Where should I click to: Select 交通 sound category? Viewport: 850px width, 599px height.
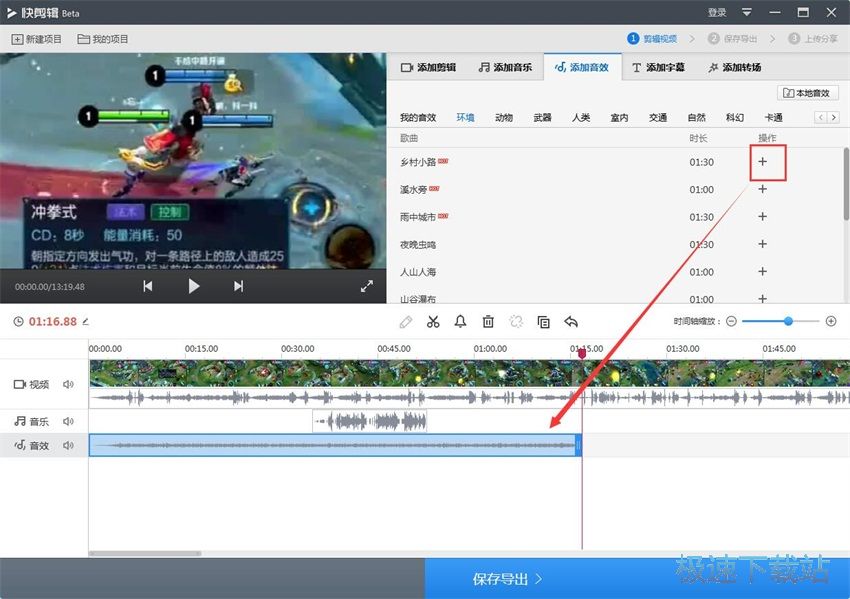658,118
